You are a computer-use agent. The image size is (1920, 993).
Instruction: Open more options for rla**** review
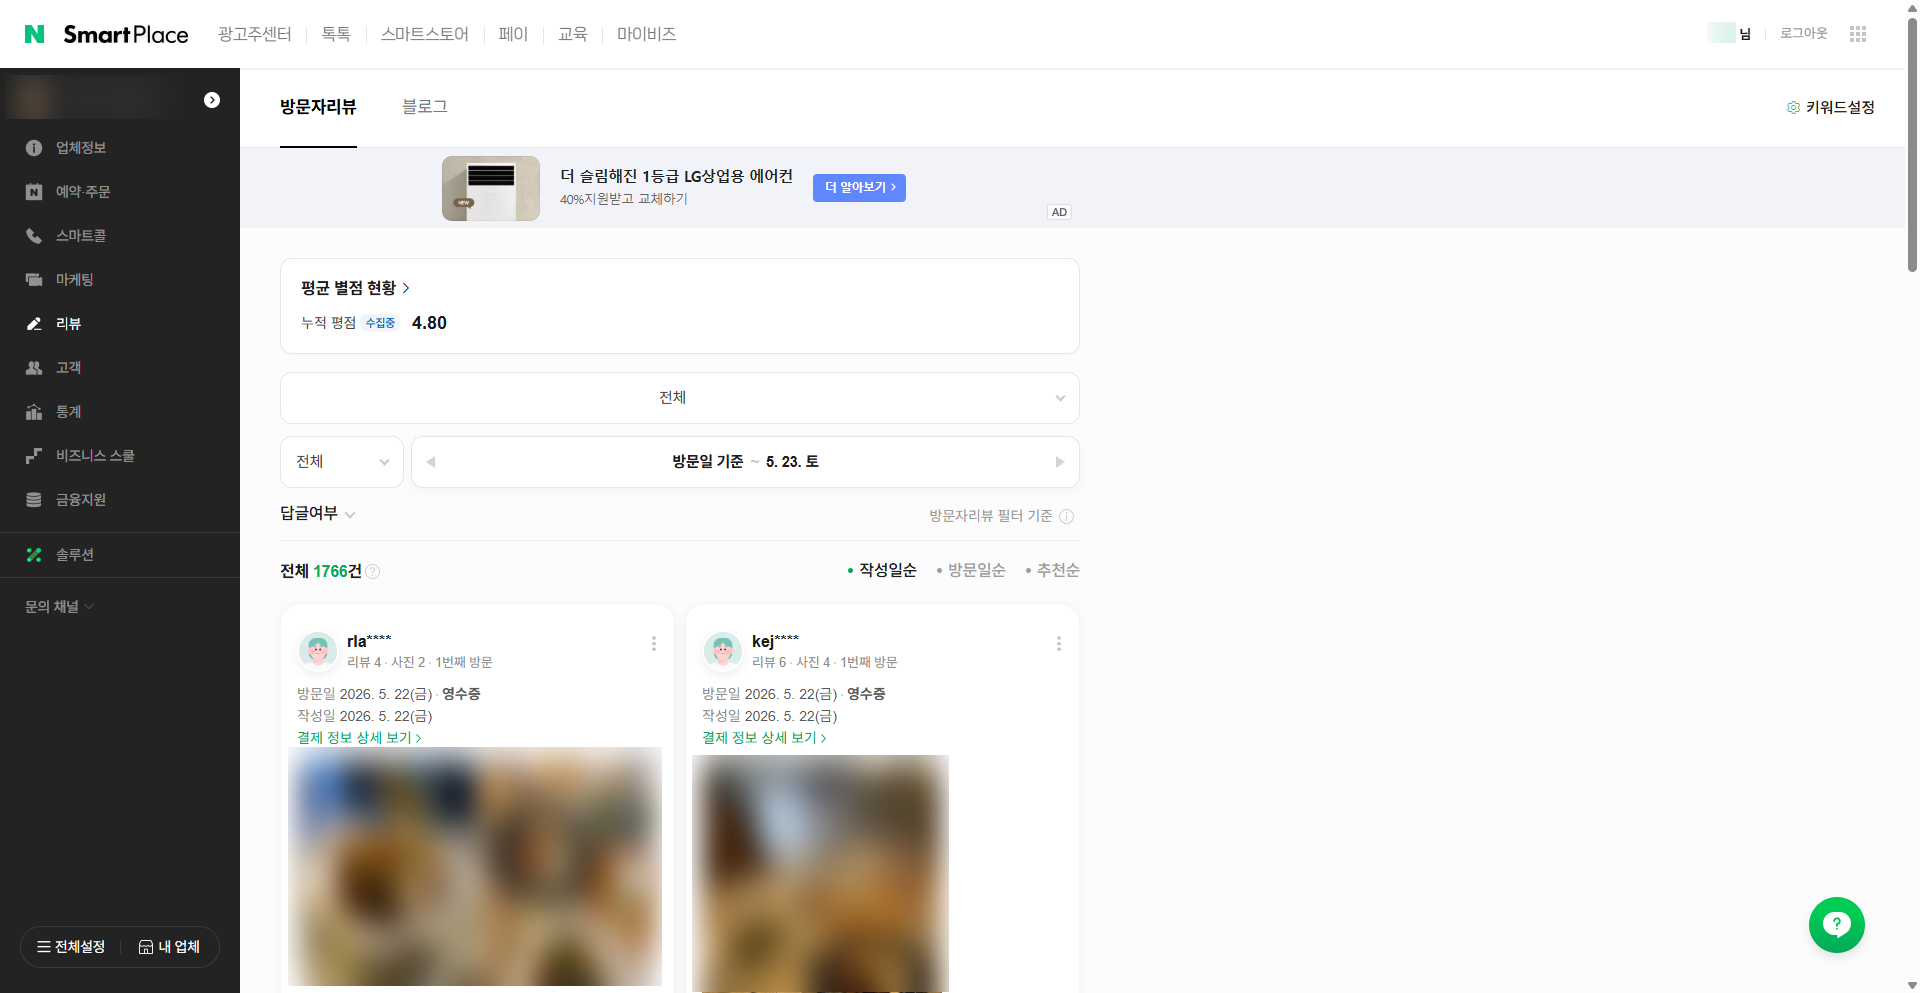coord(654,644)
